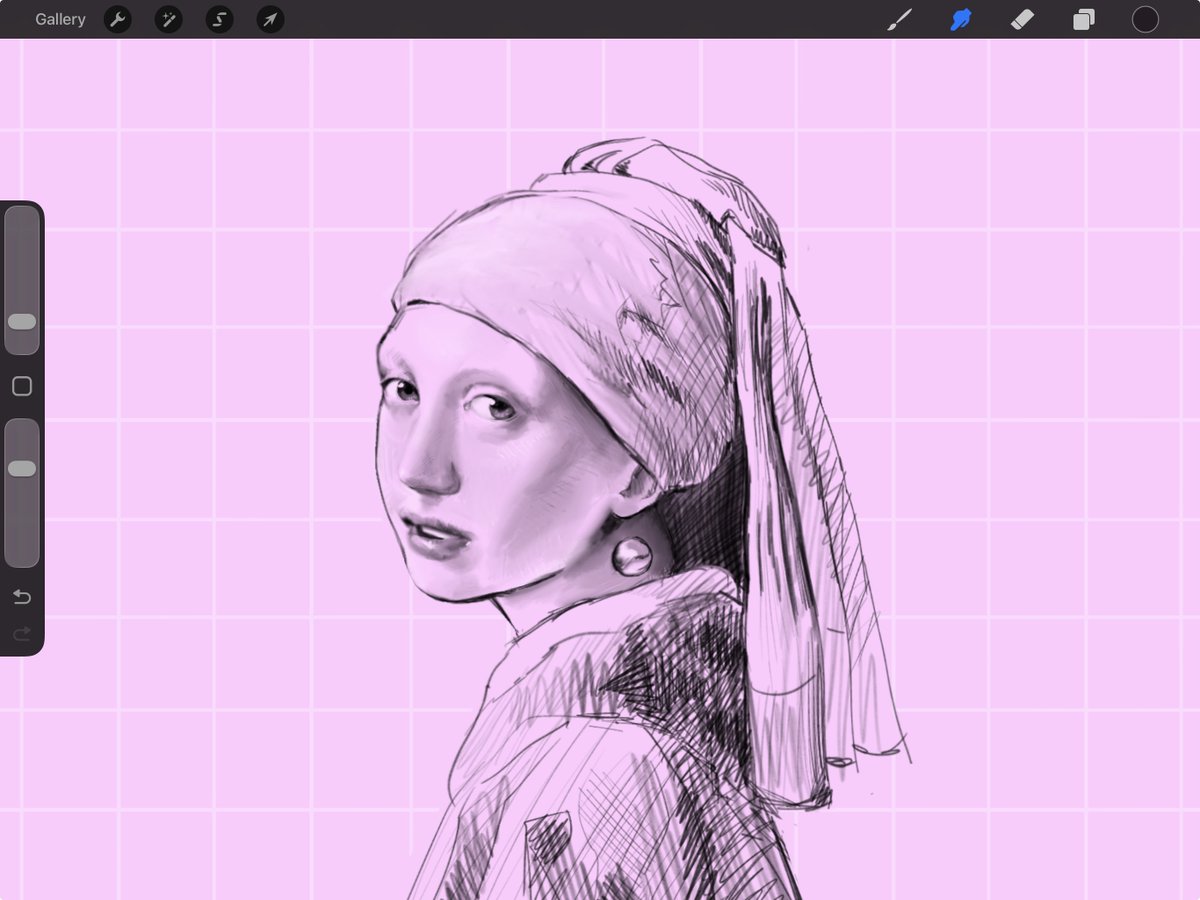Screen dimensions: 1200x900
Task: Tap the square modify button in sidebar
Action: (x=22, y=386)
